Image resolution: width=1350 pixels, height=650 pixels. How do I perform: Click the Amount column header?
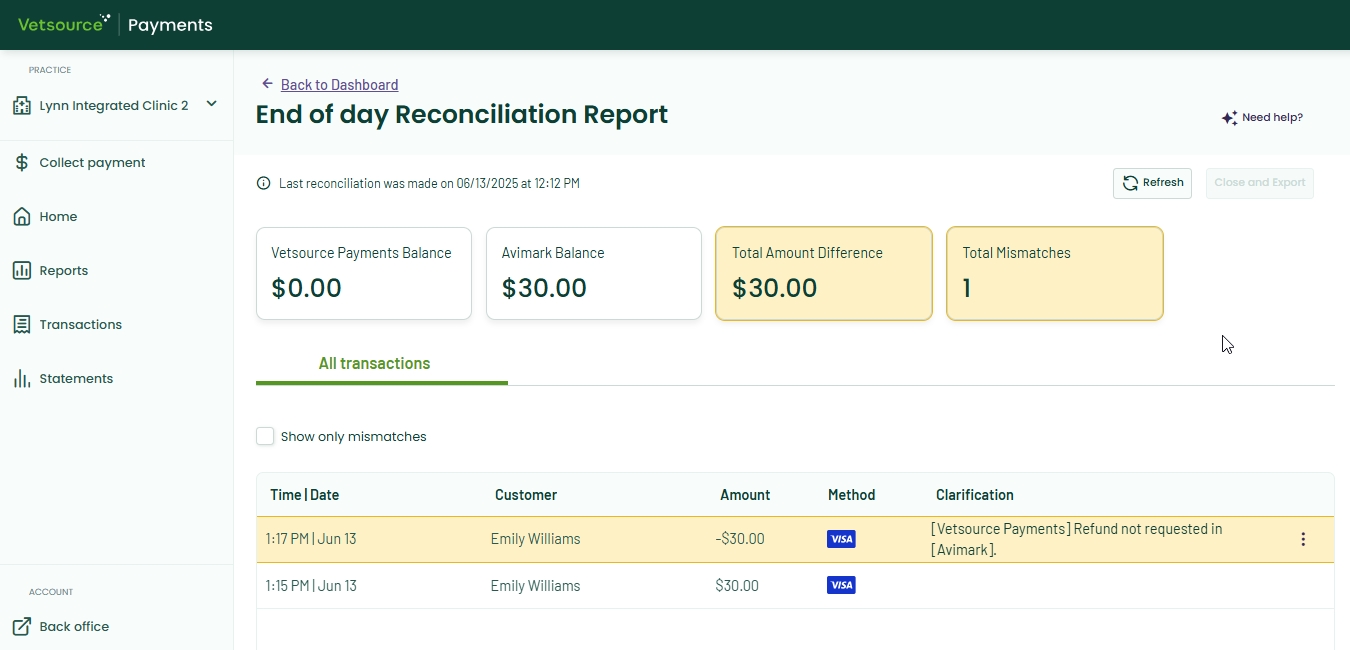745,495
